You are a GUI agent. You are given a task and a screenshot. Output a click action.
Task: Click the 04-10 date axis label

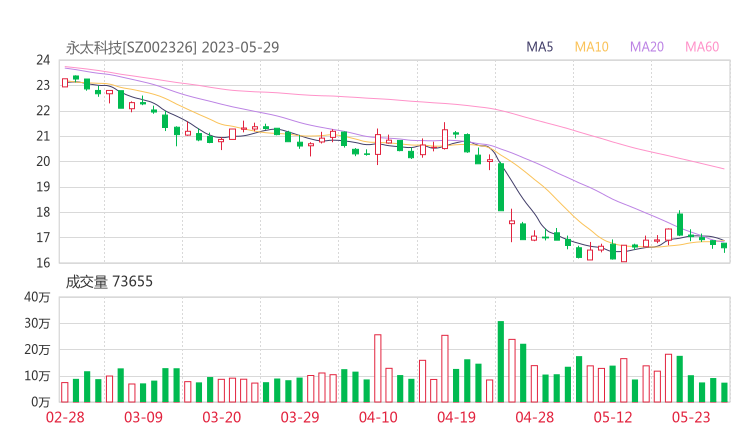pyautogui.click(x=378, y=417)
